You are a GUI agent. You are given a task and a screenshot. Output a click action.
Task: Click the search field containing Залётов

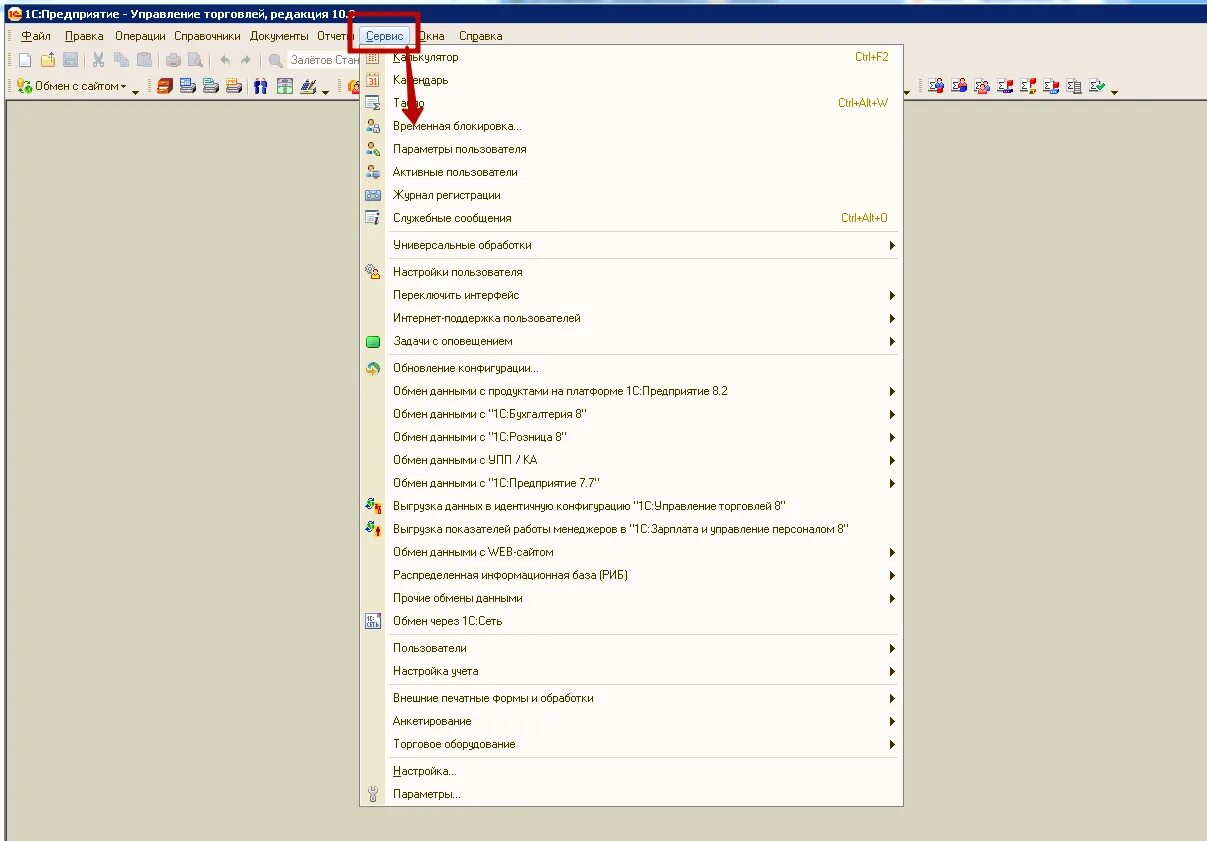pyautogui.click(x=323, y=60)
